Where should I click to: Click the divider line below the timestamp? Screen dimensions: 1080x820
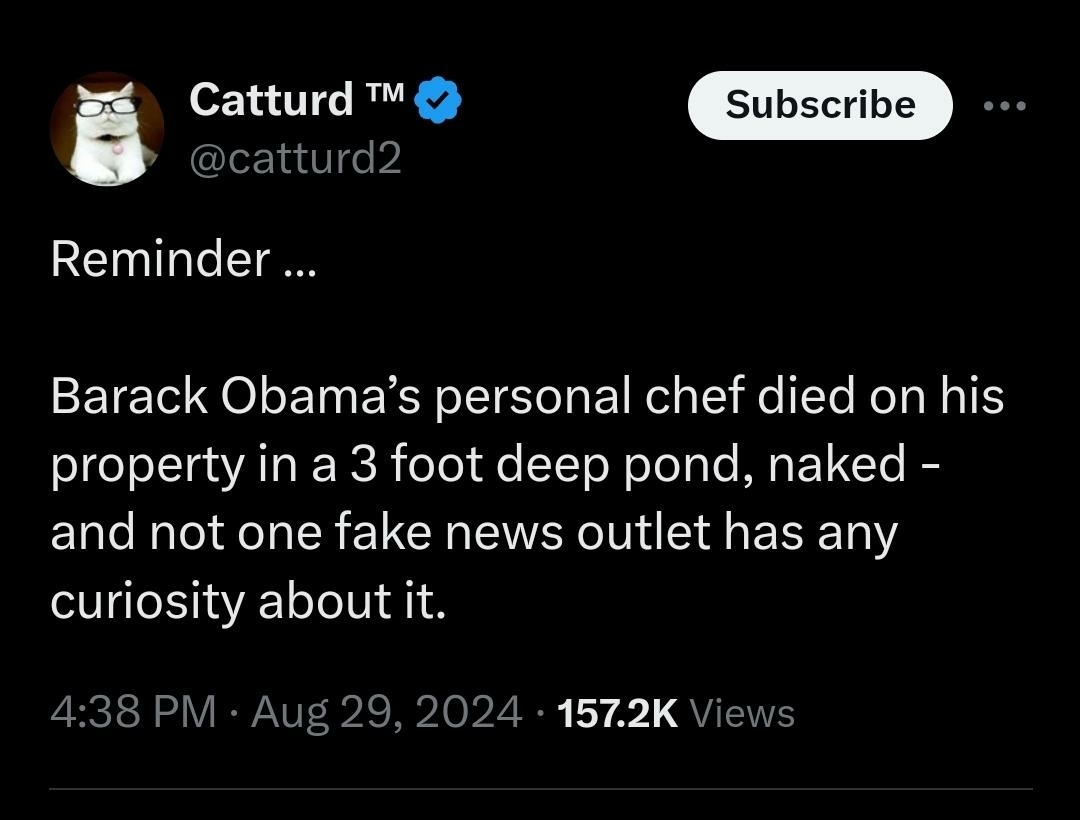[x=540, y=789]
